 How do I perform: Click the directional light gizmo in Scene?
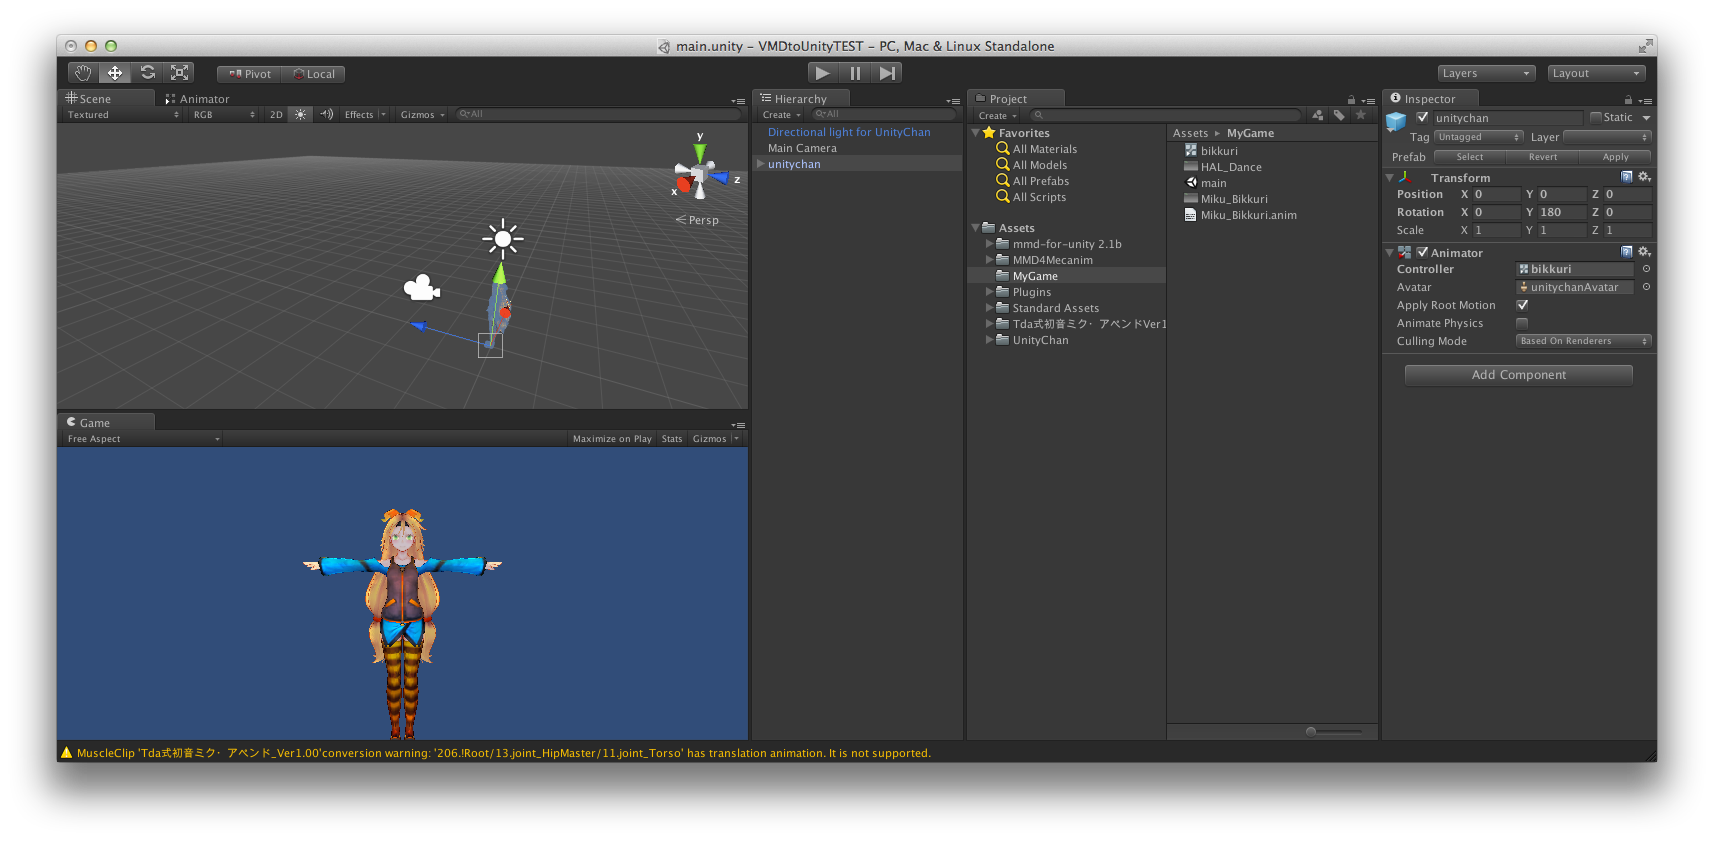pyautogui.click(x=503, y=238)
